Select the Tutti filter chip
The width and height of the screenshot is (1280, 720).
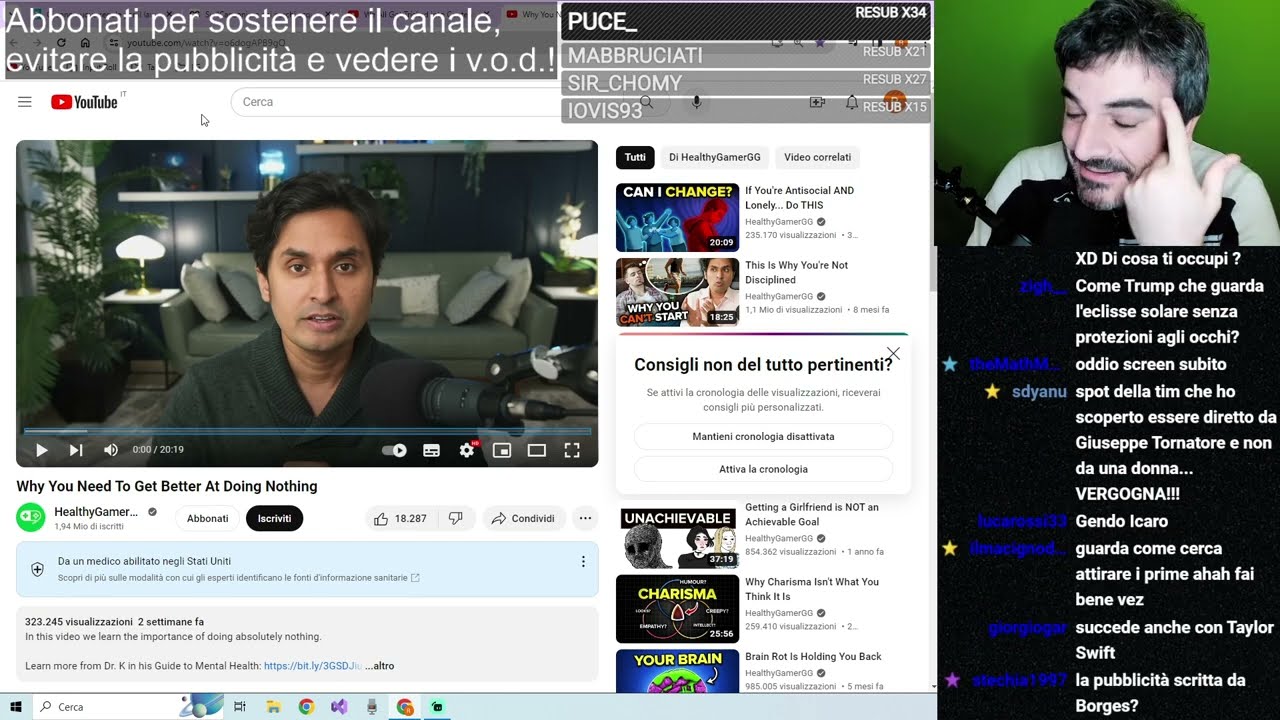point(635,157)
